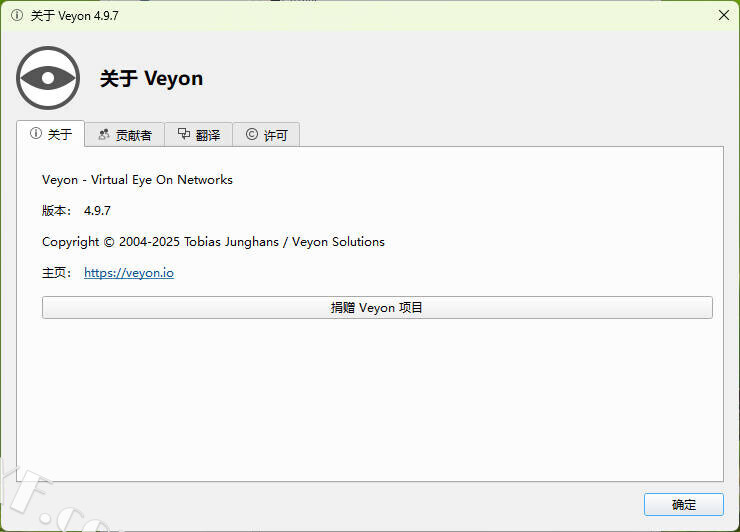
Task: Open the 贡献者 tab
Action: tap(125, 135)
